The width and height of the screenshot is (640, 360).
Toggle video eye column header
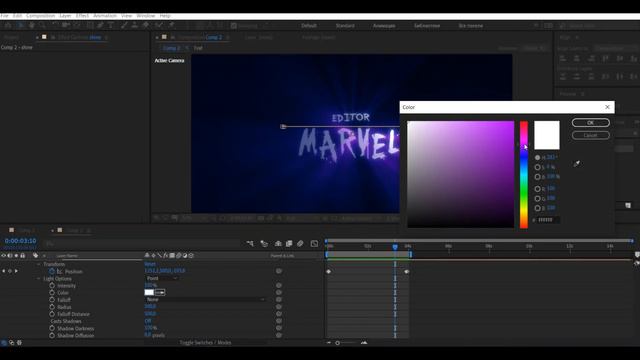point(3,256)
